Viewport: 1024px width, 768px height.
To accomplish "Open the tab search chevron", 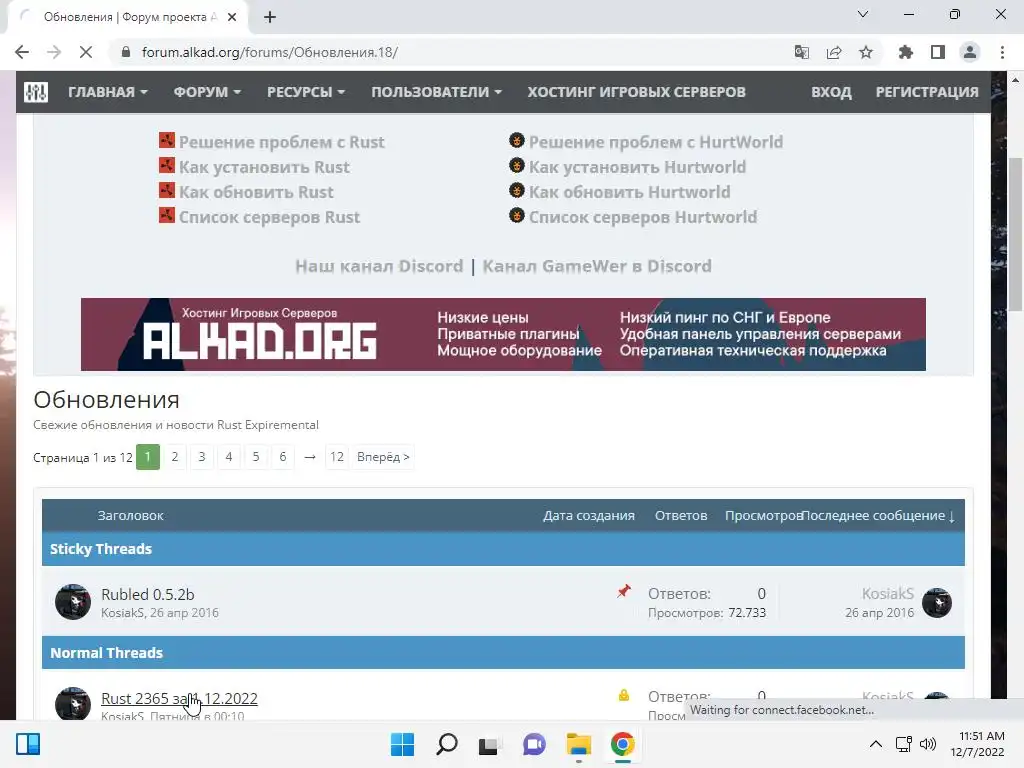I will (x=863, y=14).
